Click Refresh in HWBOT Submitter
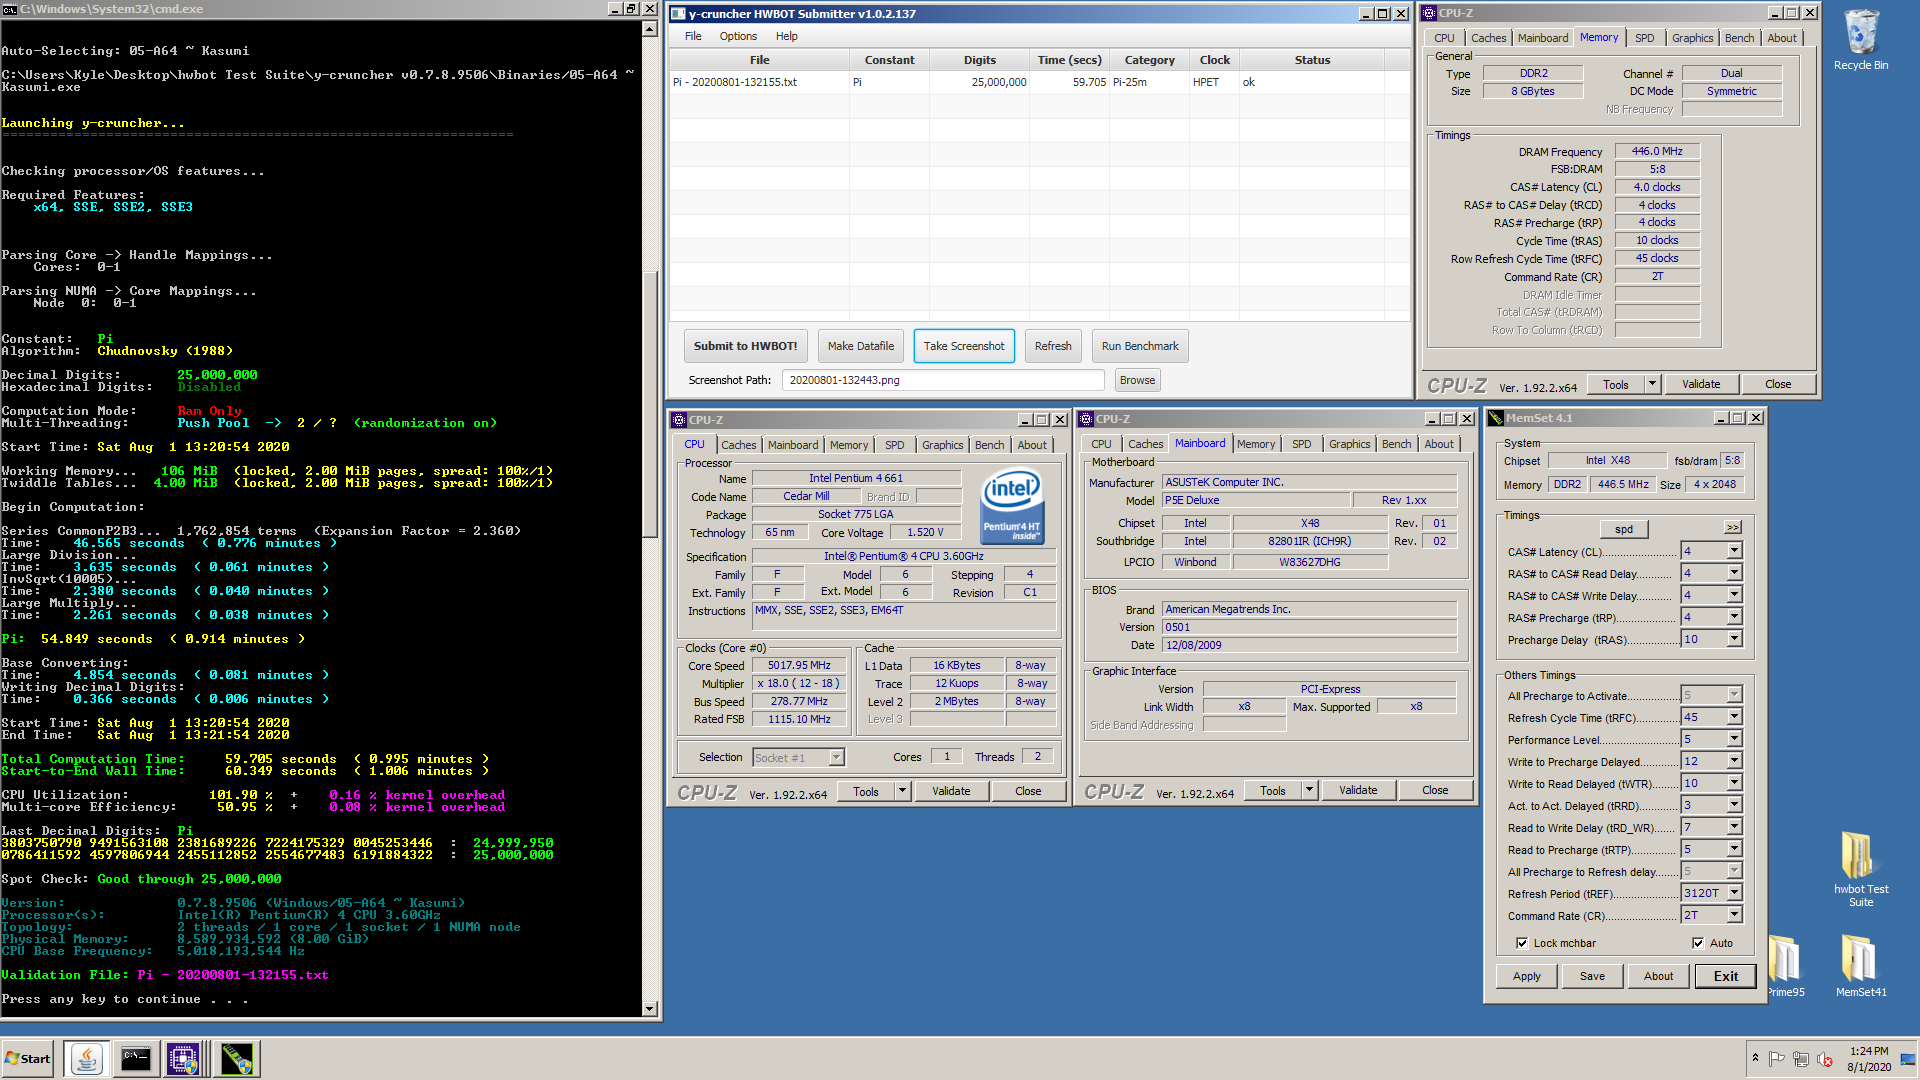Image resolution: width=1920 pixels, height=1080 pixels. click(1053, 346)
